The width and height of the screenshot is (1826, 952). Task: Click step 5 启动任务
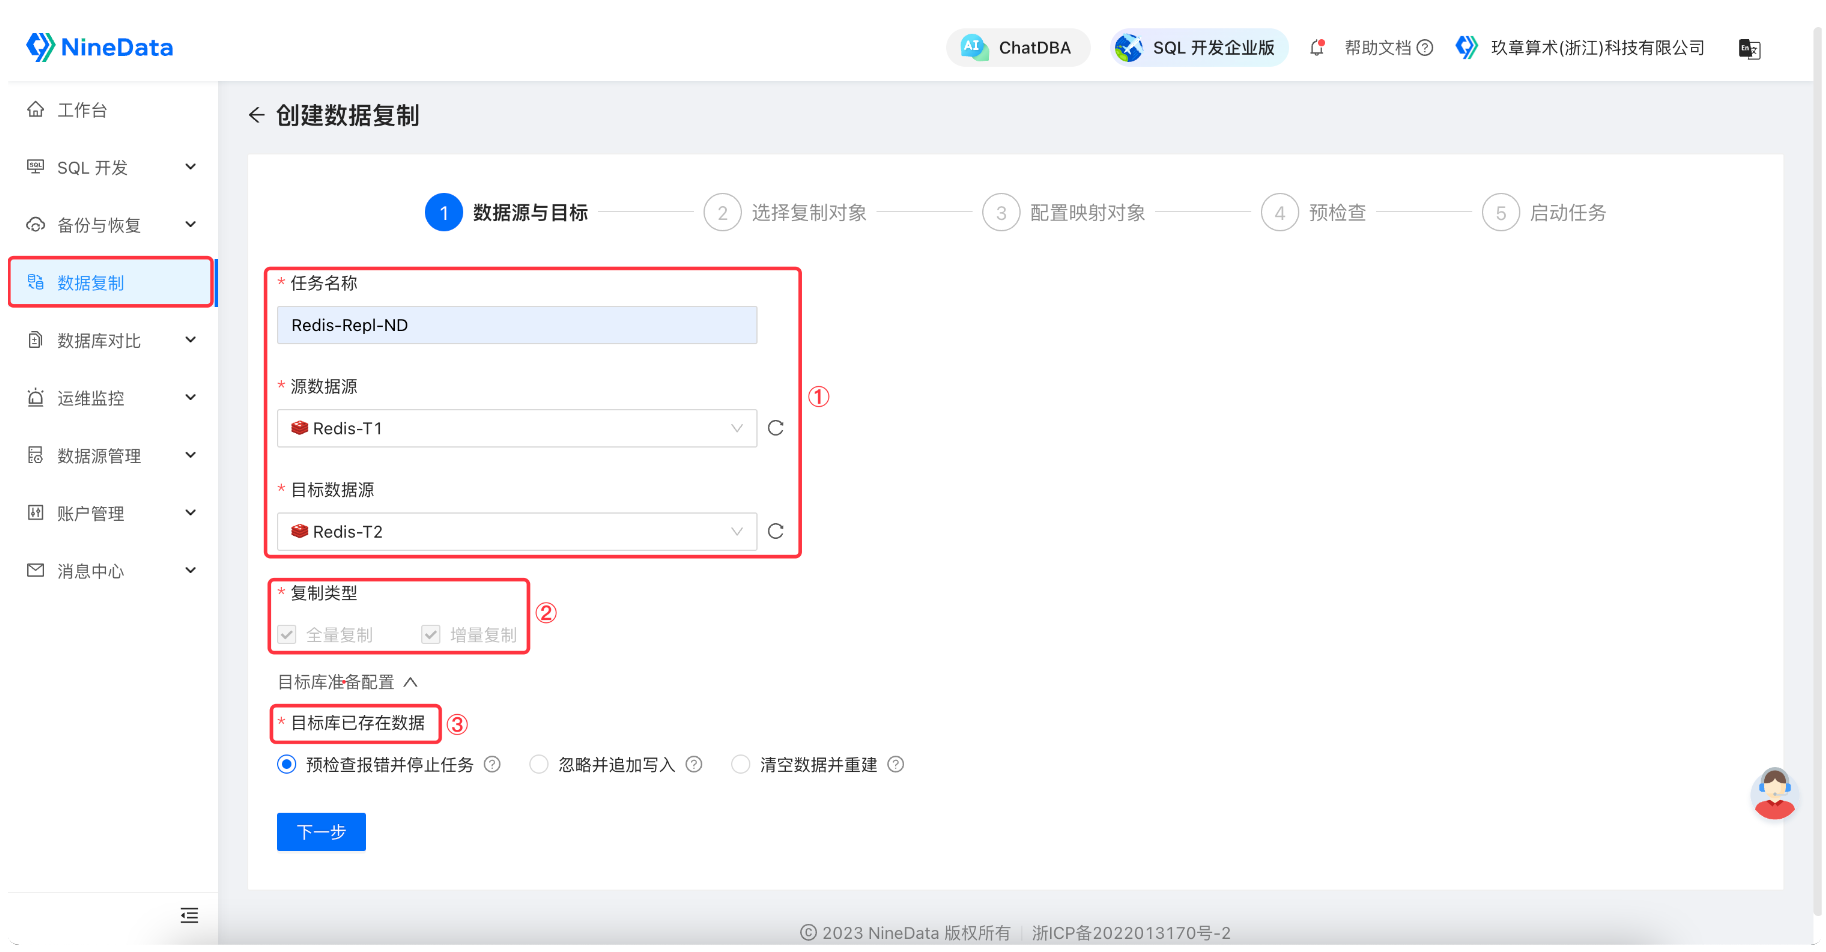coord(1545,212)
